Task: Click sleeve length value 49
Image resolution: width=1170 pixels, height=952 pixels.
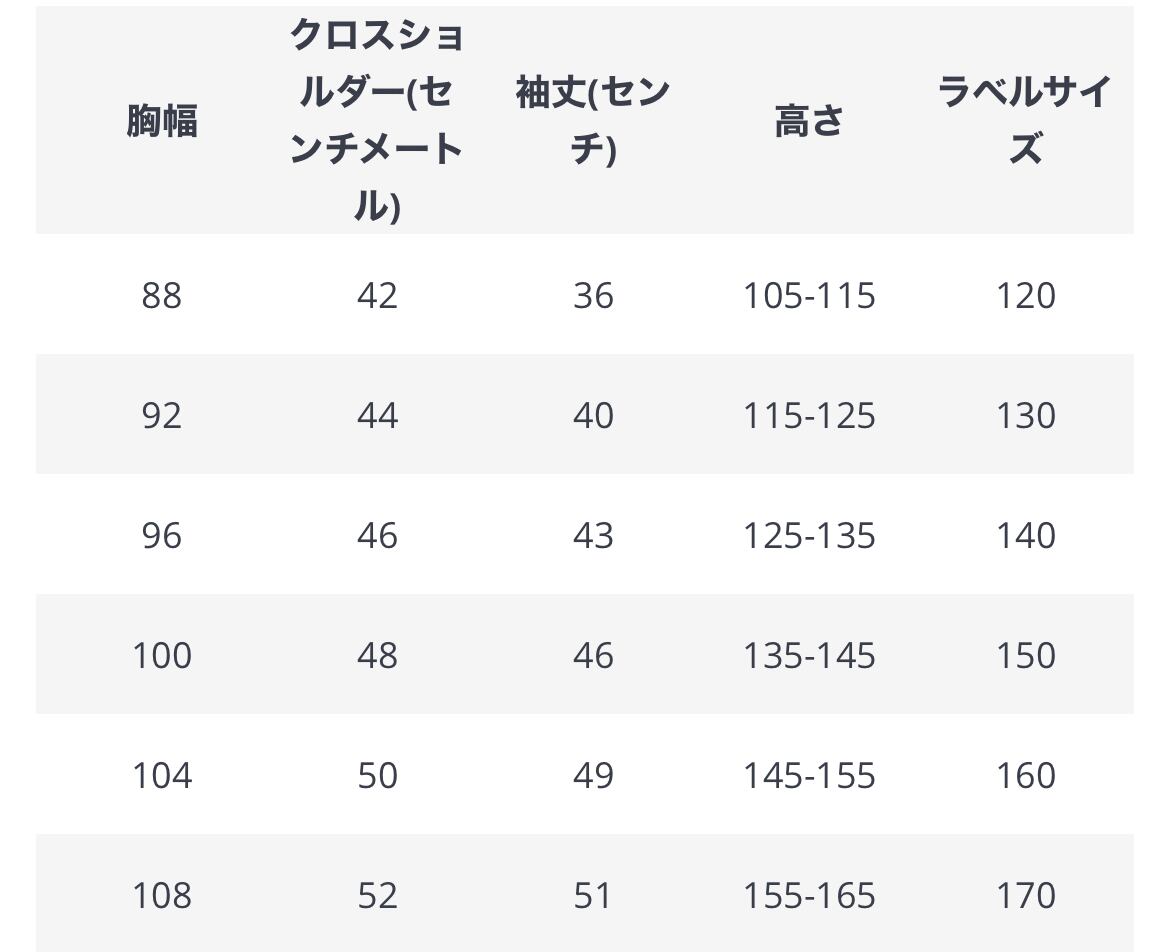Action: click(593, 776)
